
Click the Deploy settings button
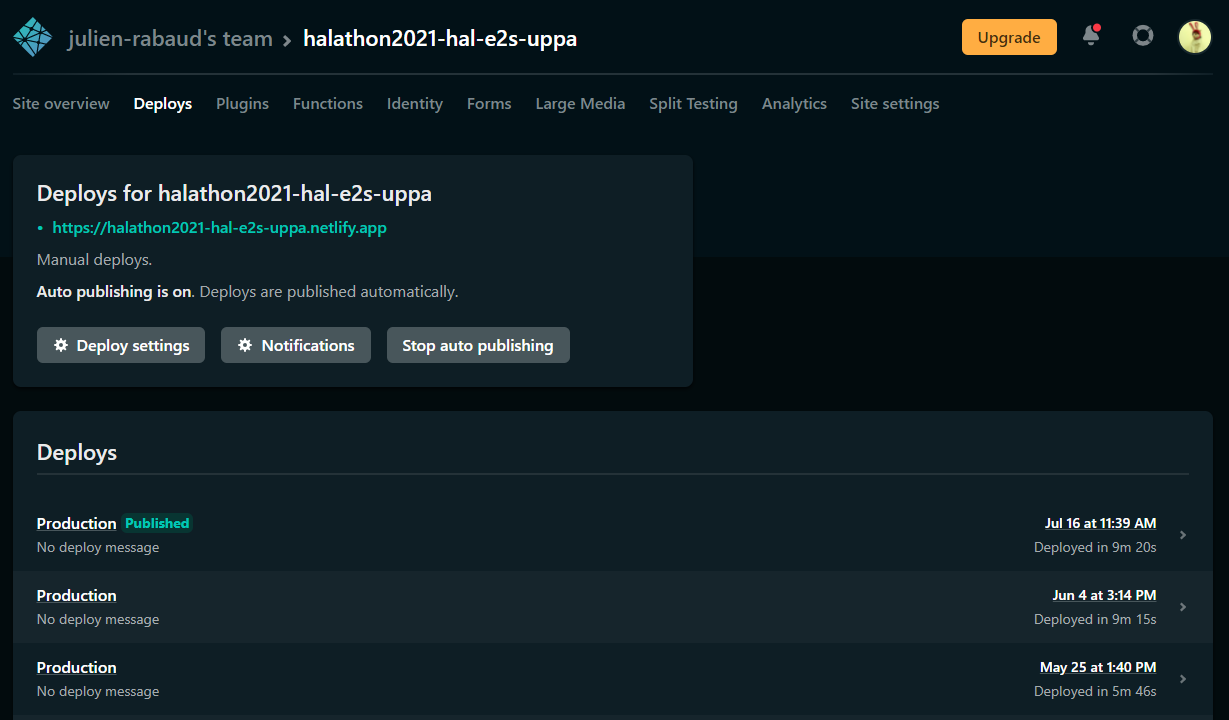tap(121, 345)
